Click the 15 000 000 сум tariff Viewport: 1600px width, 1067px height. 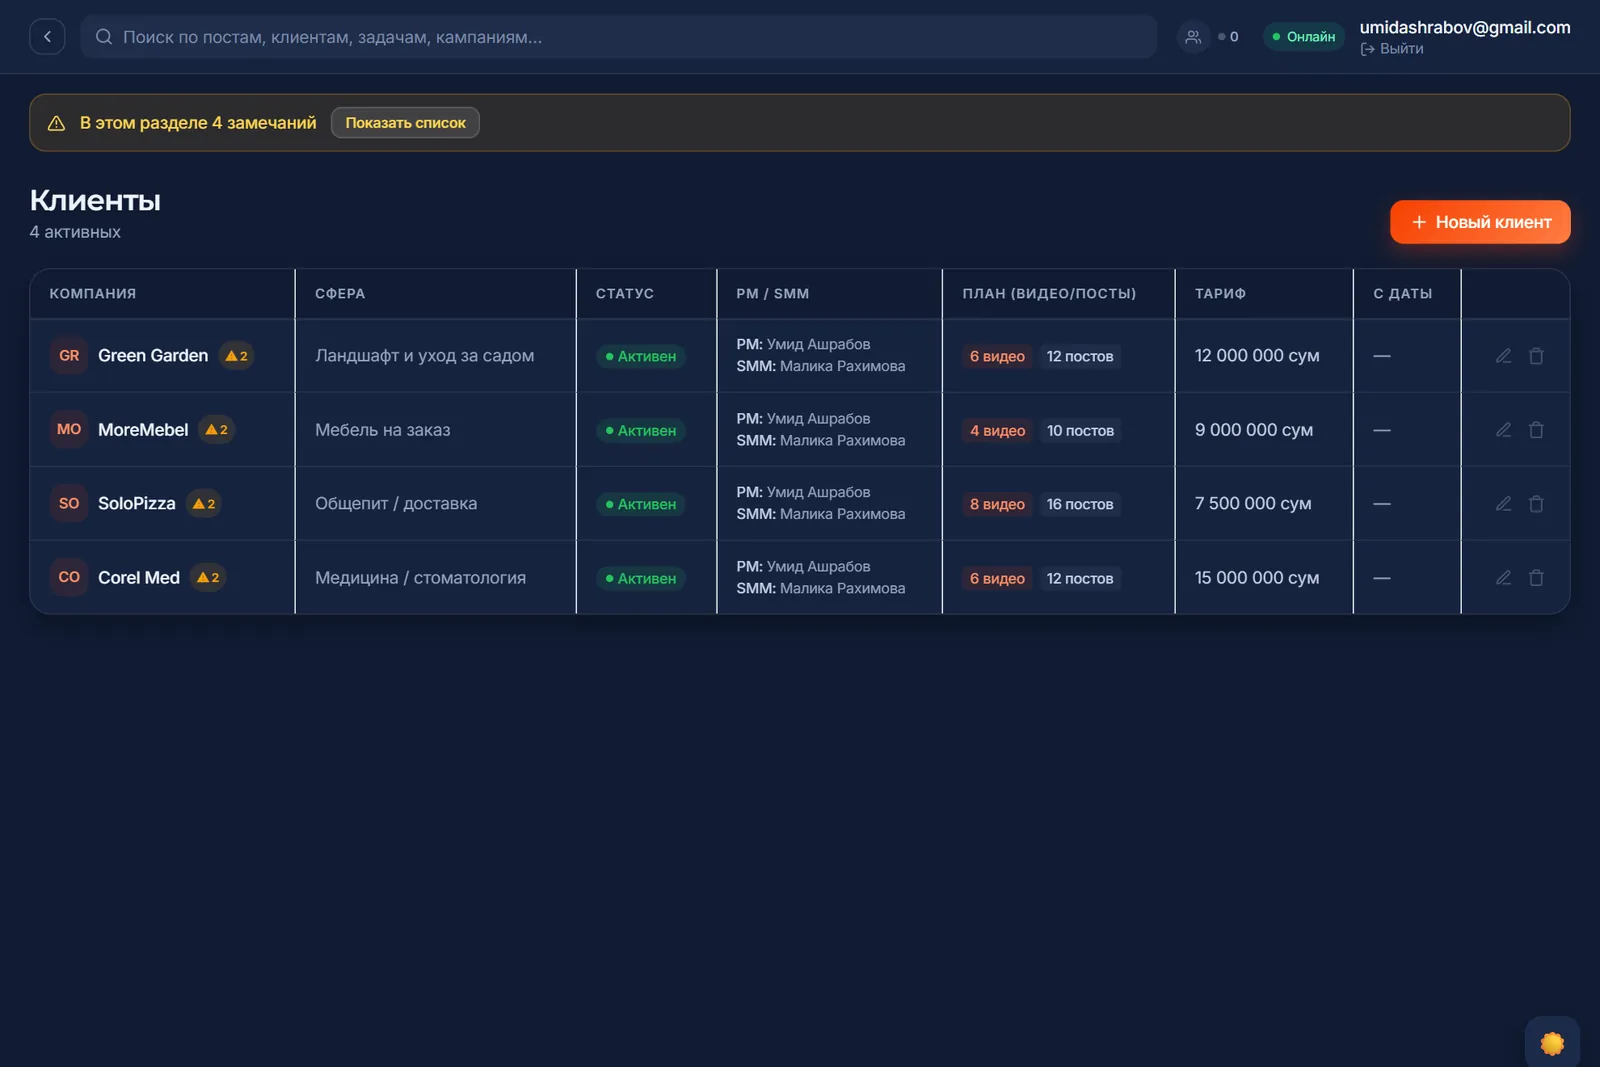1257,578
